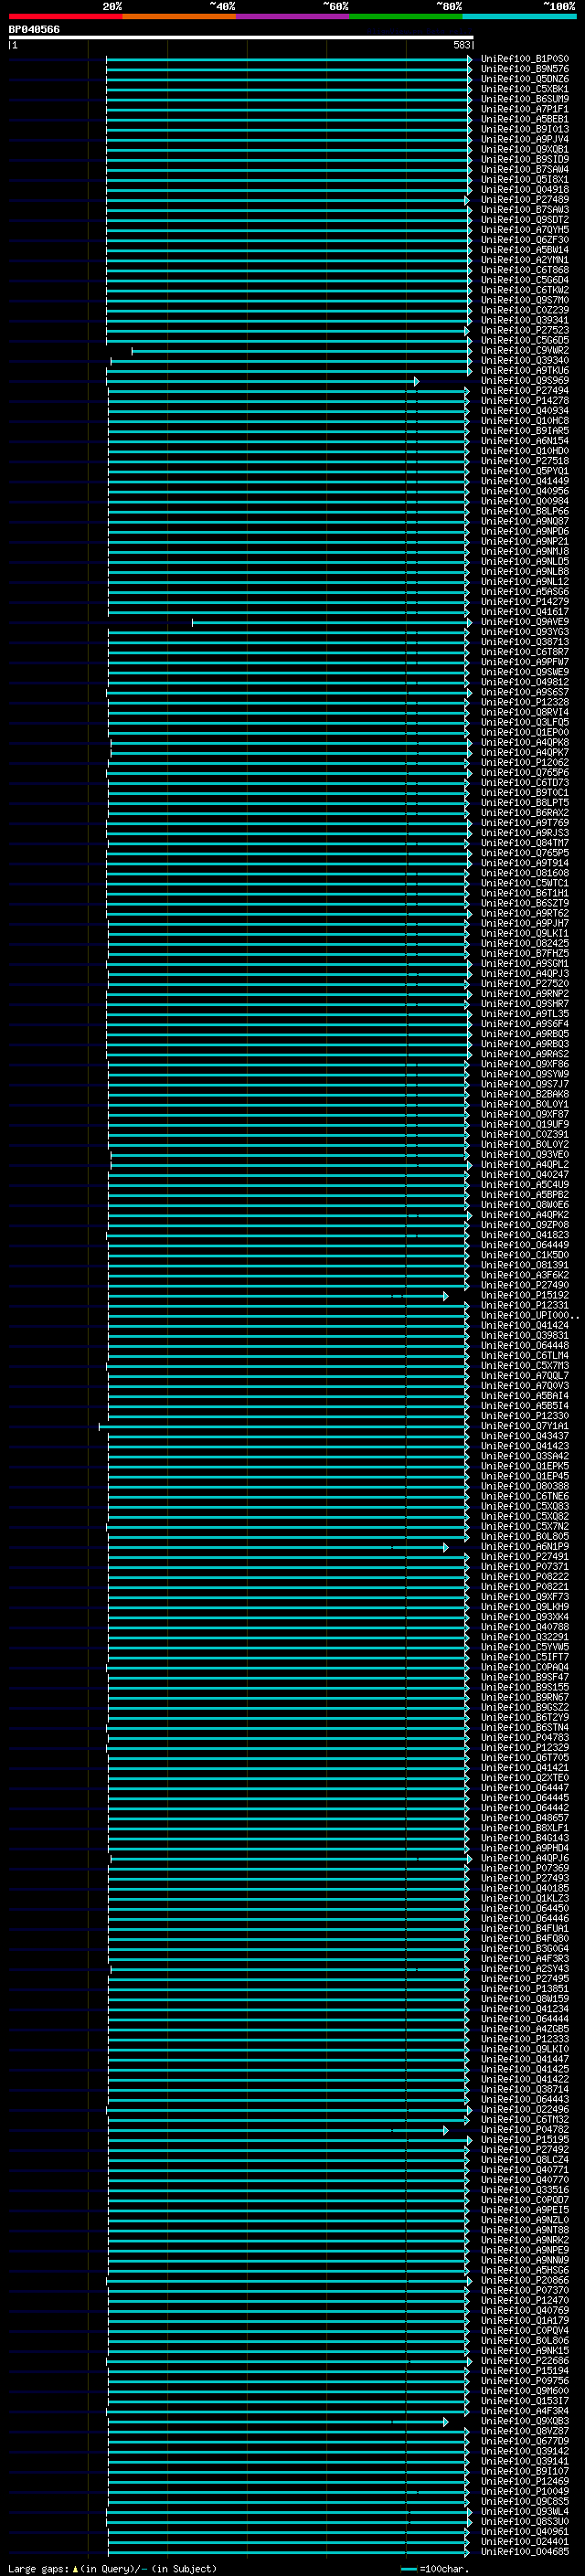The height and width of the screenshot is (2576, 585).
Task: Click the short alignment bar of UniRef100_Q9AVE9
Action: 332,622
